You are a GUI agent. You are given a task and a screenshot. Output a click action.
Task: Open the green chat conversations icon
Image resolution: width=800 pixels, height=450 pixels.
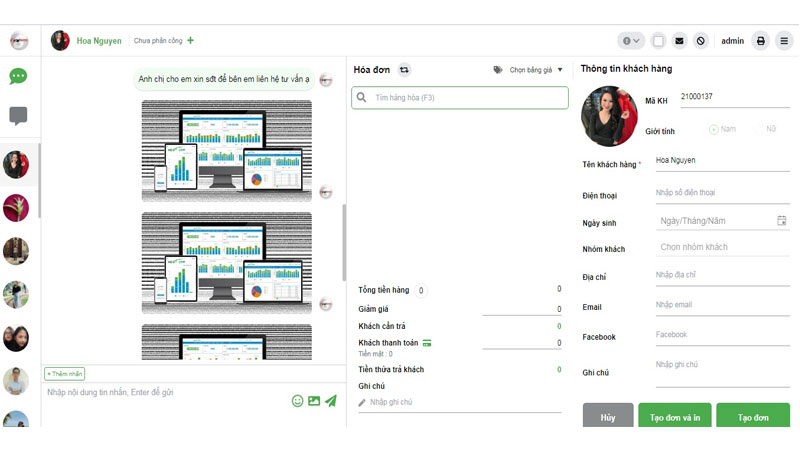pos(18,77)
